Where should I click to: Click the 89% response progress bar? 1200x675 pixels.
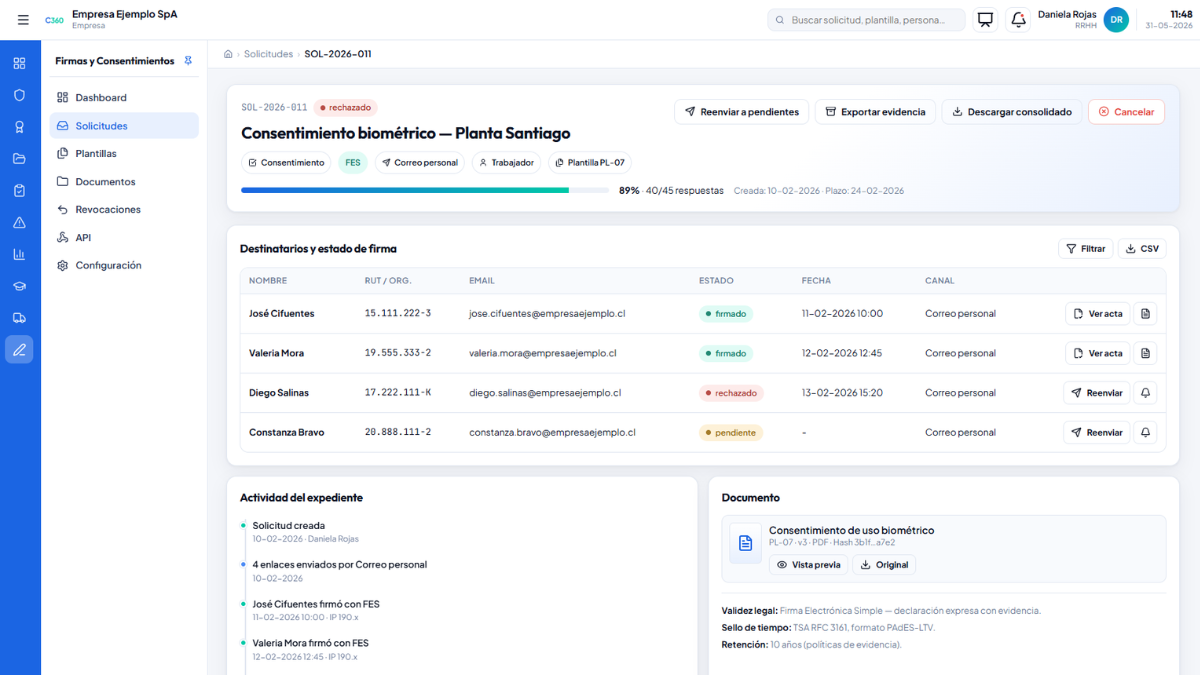425,190
